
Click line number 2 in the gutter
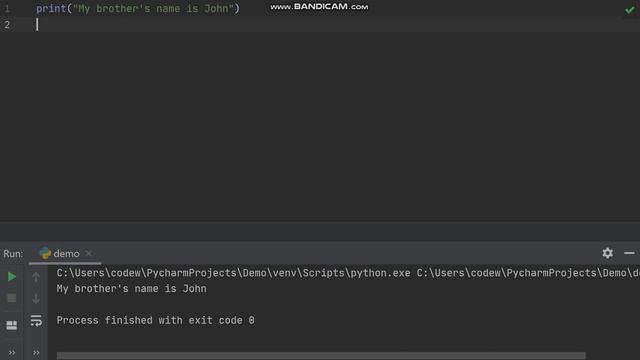(x=7, y=25)
